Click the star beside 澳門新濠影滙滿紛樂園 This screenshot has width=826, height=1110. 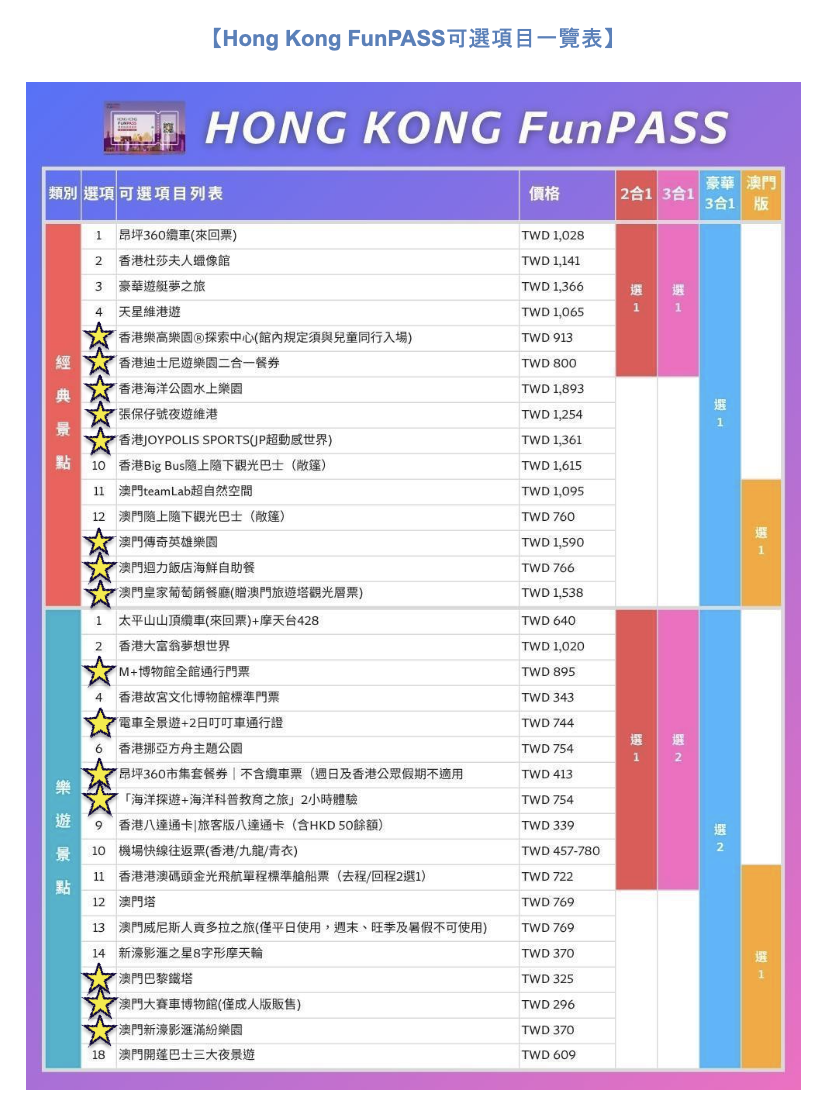point(99,1030)
